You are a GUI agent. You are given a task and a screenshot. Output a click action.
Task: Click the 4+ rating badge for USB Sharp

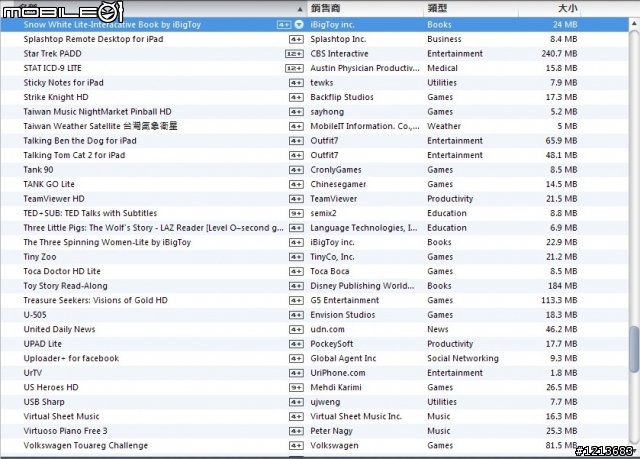coord(296,402)
